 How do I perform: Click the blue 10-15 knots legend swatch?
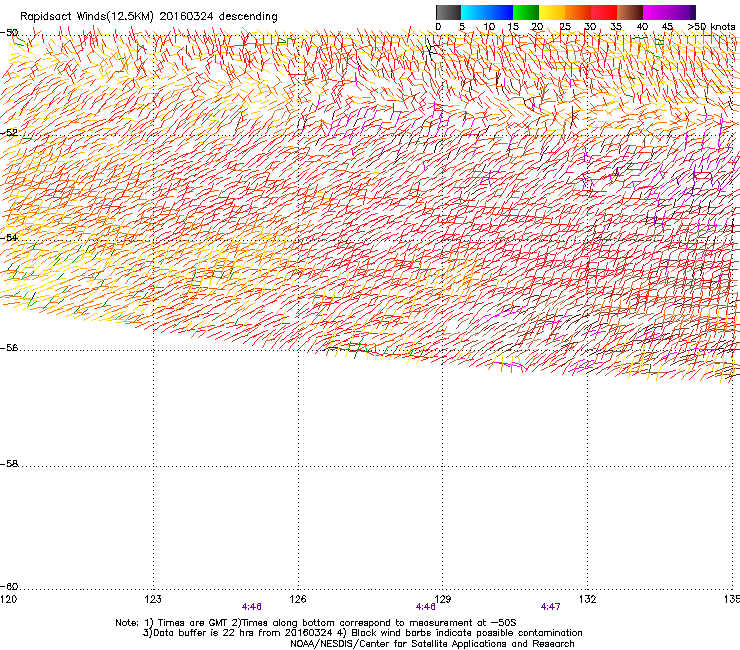pyautogui.click(x=500, y=12)
